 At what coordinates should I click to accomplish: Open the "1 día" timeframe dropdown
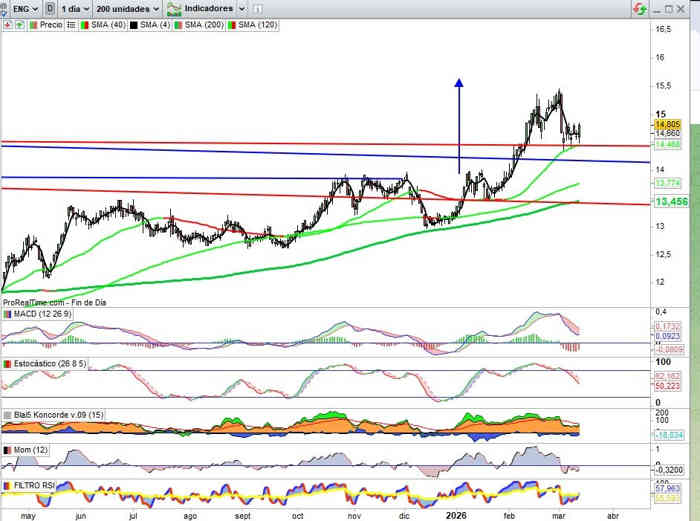(x=74, y=8)
